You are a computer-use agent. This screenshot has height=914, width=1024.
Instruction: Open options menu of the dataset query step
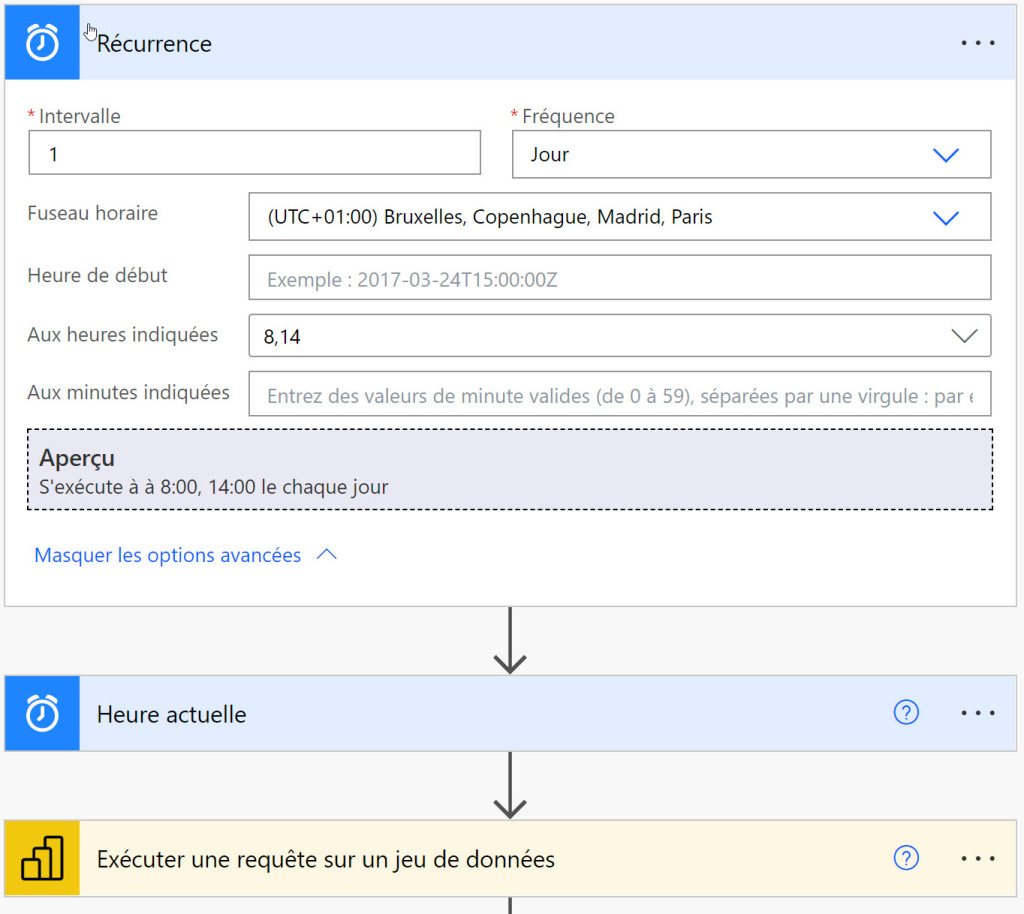(x=977, y=858)
